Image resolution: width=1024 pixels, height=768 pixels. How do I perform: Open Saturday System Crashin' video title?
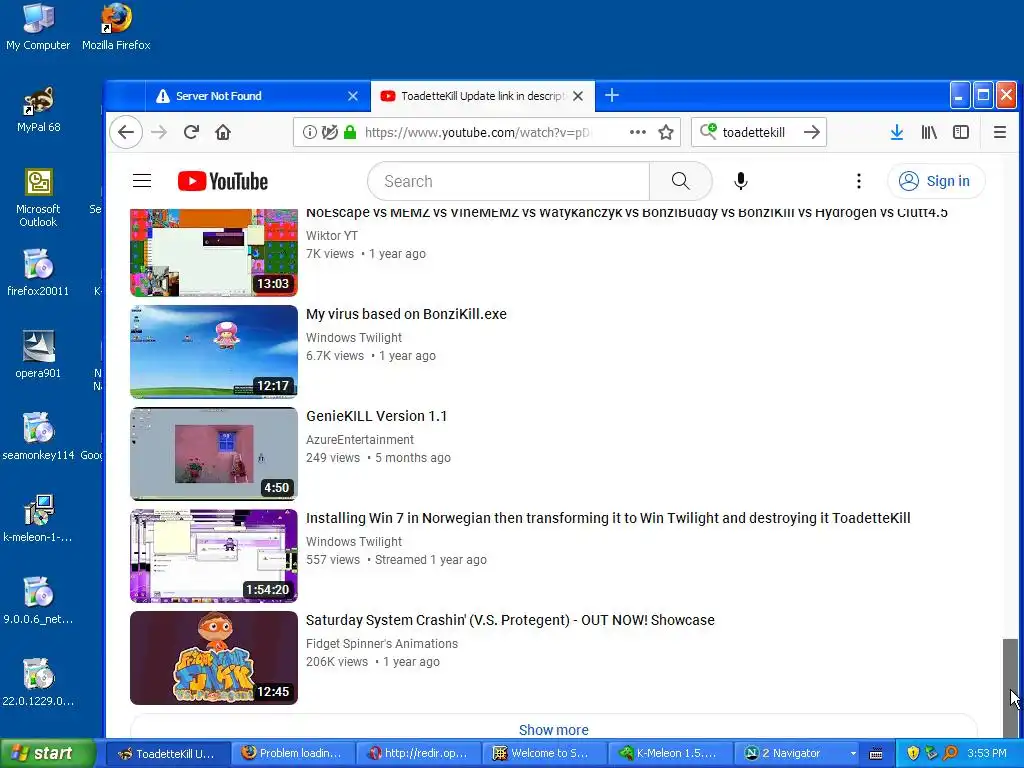coord(510,620)
